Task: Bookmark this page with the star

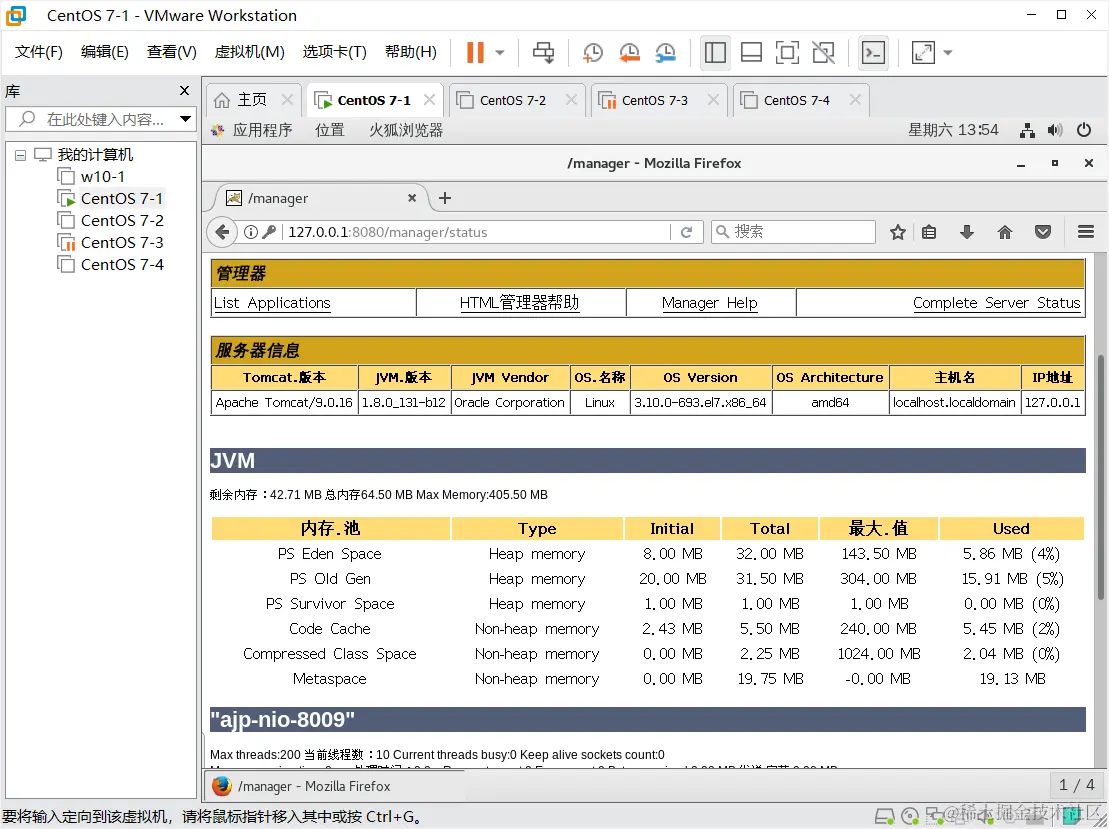Action: [898, 232]
